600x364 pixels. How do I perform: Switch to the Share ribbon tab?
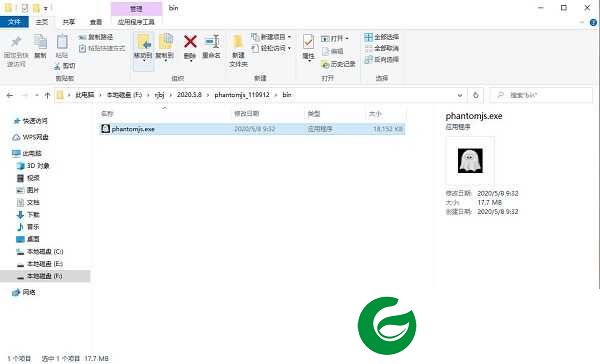pyautogui.click(x=68, y=22)
